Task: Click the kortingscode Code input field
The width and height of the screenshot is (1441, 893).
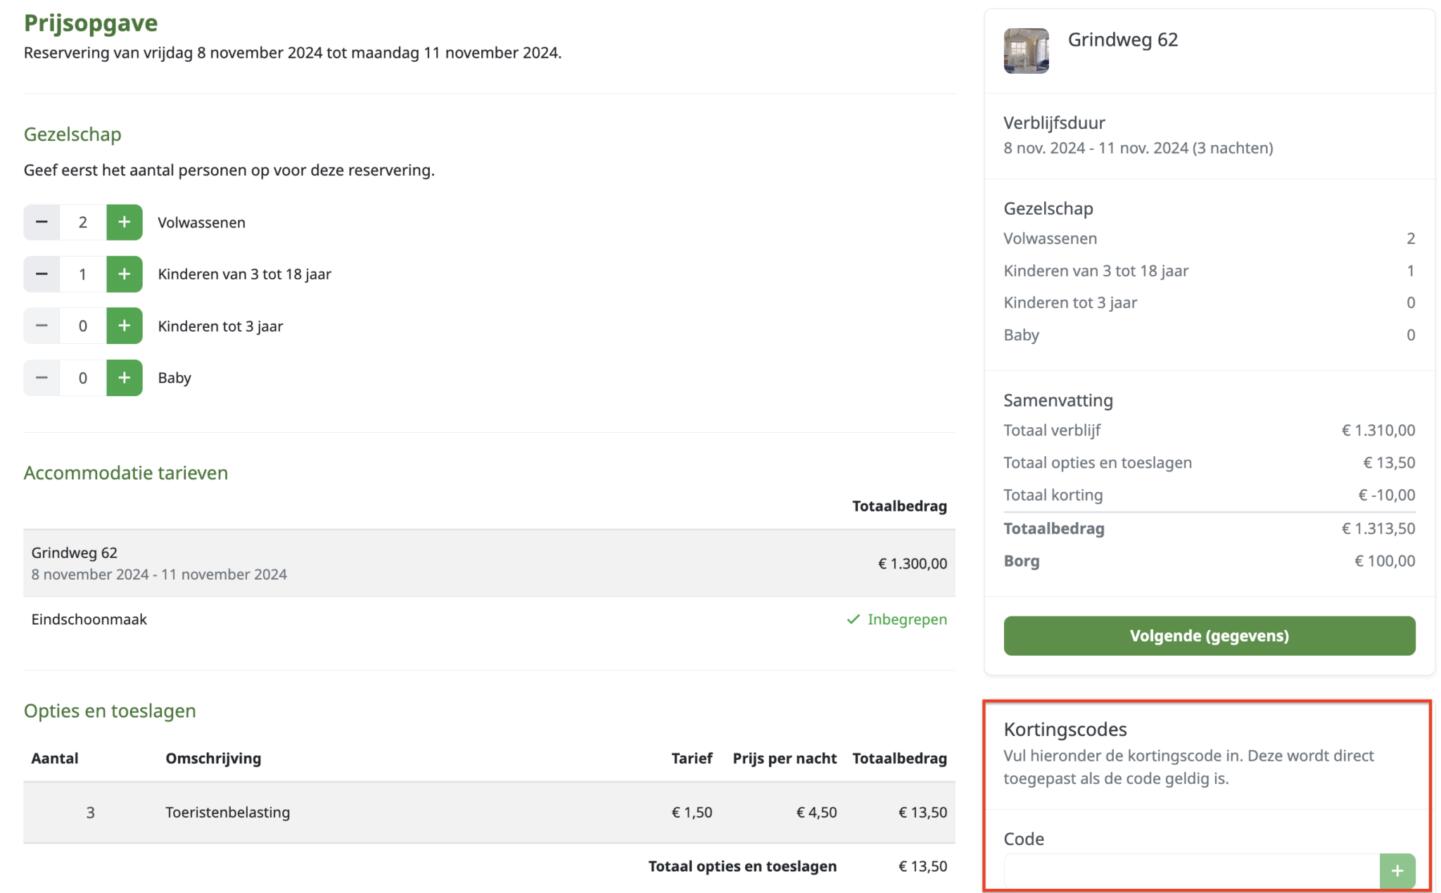Action: [x=1190, y=871]
